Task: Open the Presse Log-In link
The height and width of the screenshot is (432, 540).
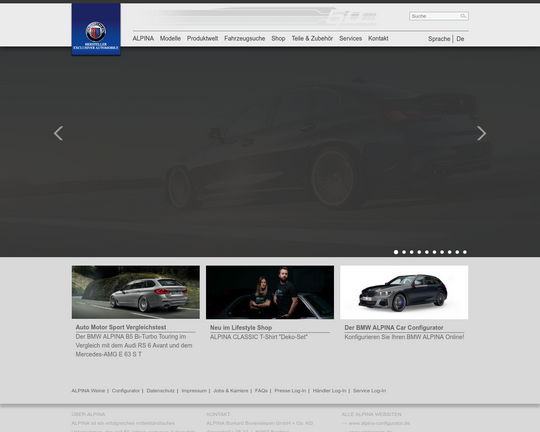Action: (x=290, y=391)
